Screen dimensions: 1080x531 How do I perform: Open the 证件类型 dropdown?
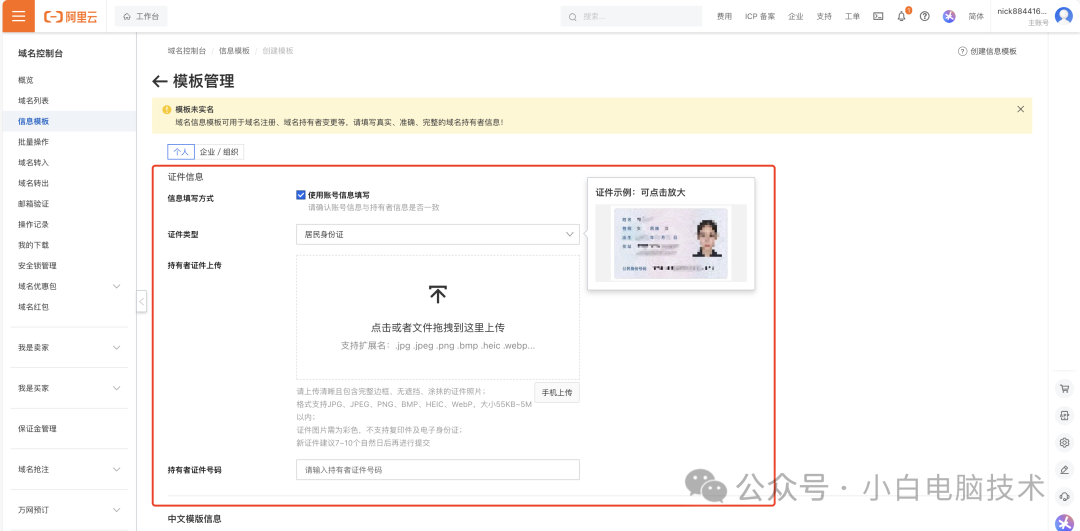tap(438, 234)
